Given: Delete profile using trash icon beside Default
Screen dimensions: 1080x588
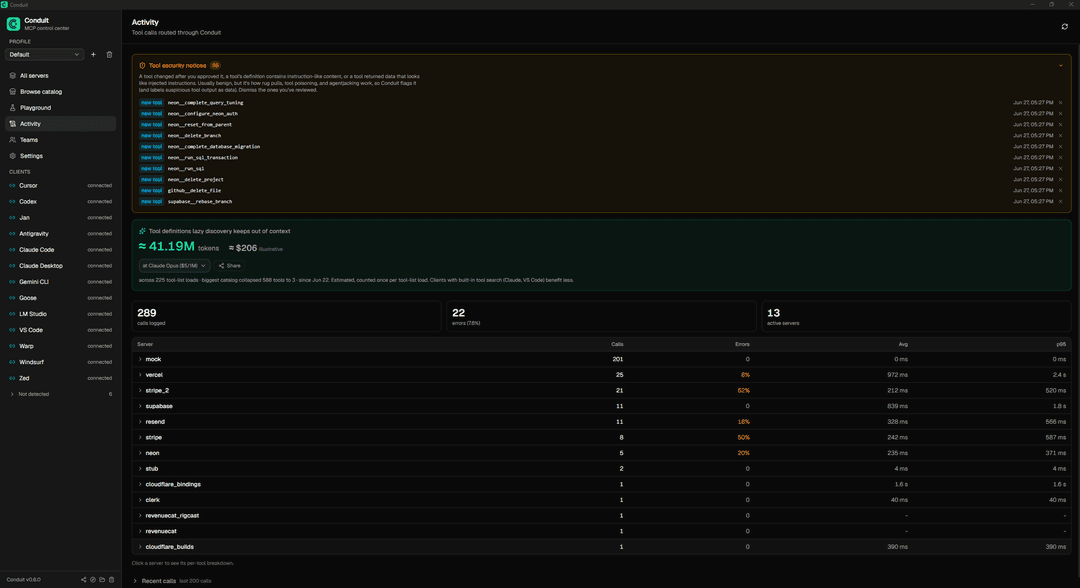Looking at the screenshot, I should [x=110, y=54].
